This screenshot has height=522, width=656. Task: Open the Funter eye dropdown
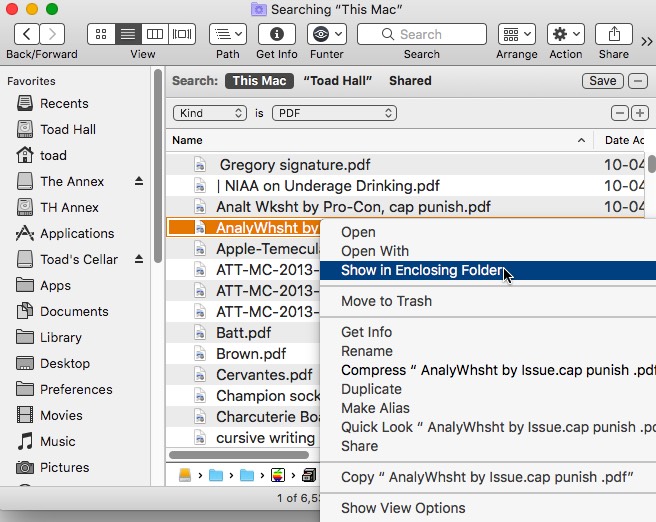[x=327, y=34]
